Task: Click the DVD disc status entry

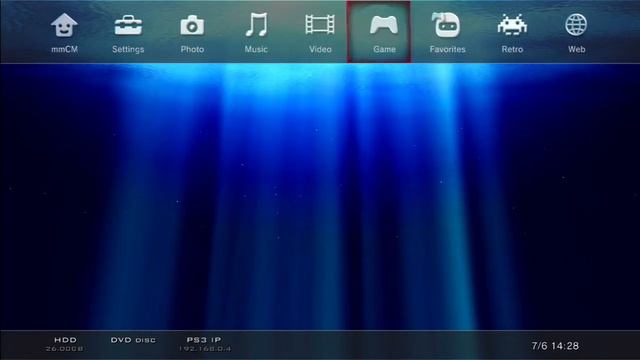Action: (x=133, y=340)
